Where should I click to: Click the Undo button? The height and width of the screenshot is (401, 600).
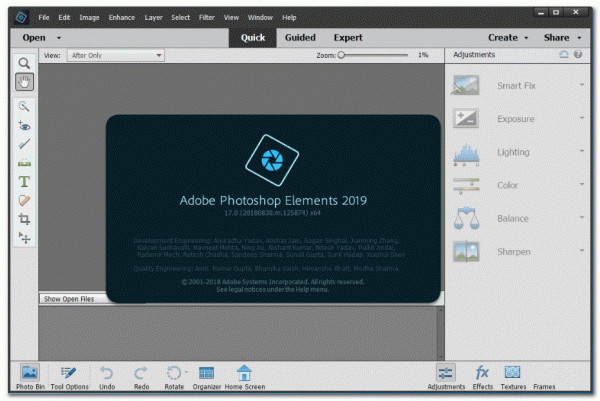pyautogui.click(x=107, y=377)
